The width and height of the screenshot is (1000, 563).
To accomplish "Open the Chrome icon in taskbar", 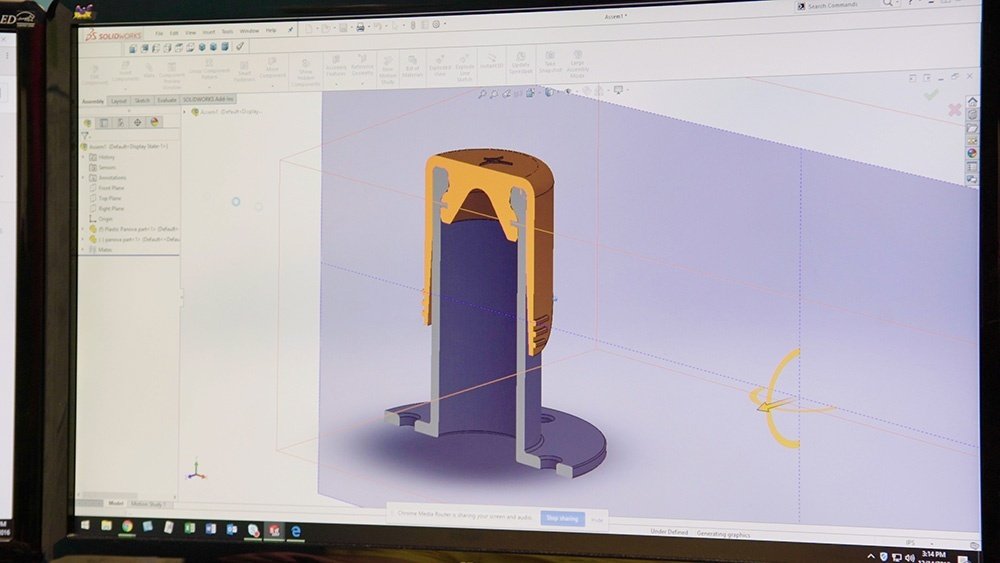I will pos(127,525).
